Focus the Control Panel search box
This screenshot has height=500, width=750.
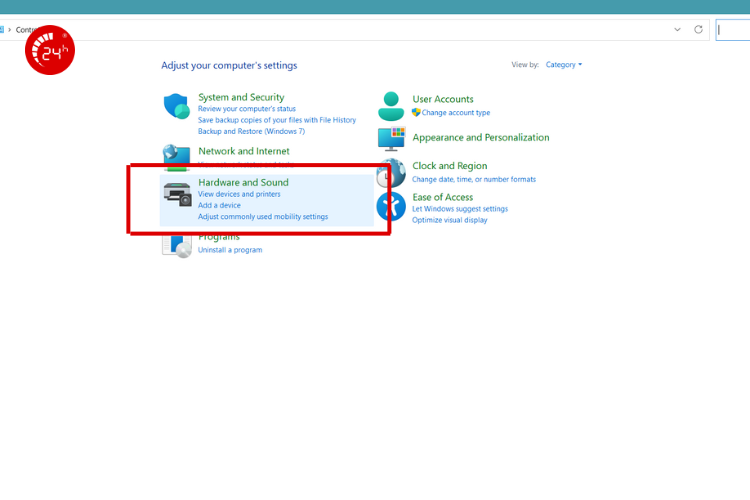[x=732, y=30]
